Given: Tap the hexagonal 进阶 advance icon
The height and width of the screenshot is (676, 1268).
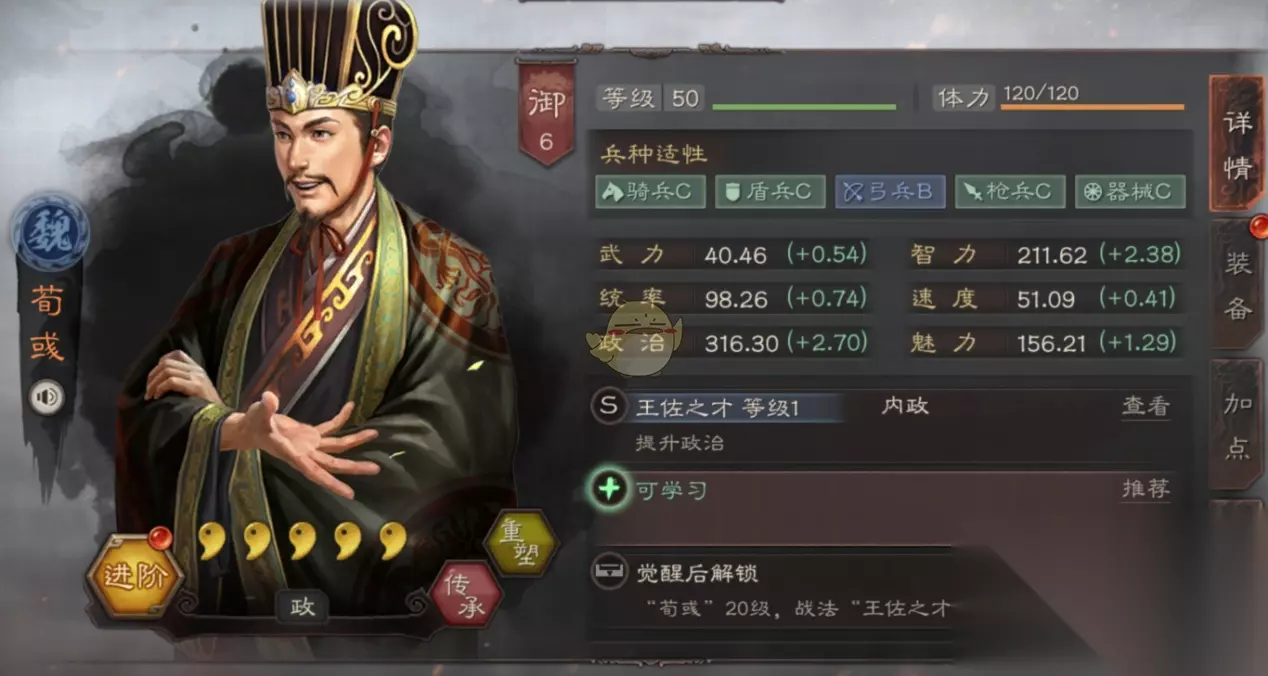Looking at the screenshot, I should (134, 577).
